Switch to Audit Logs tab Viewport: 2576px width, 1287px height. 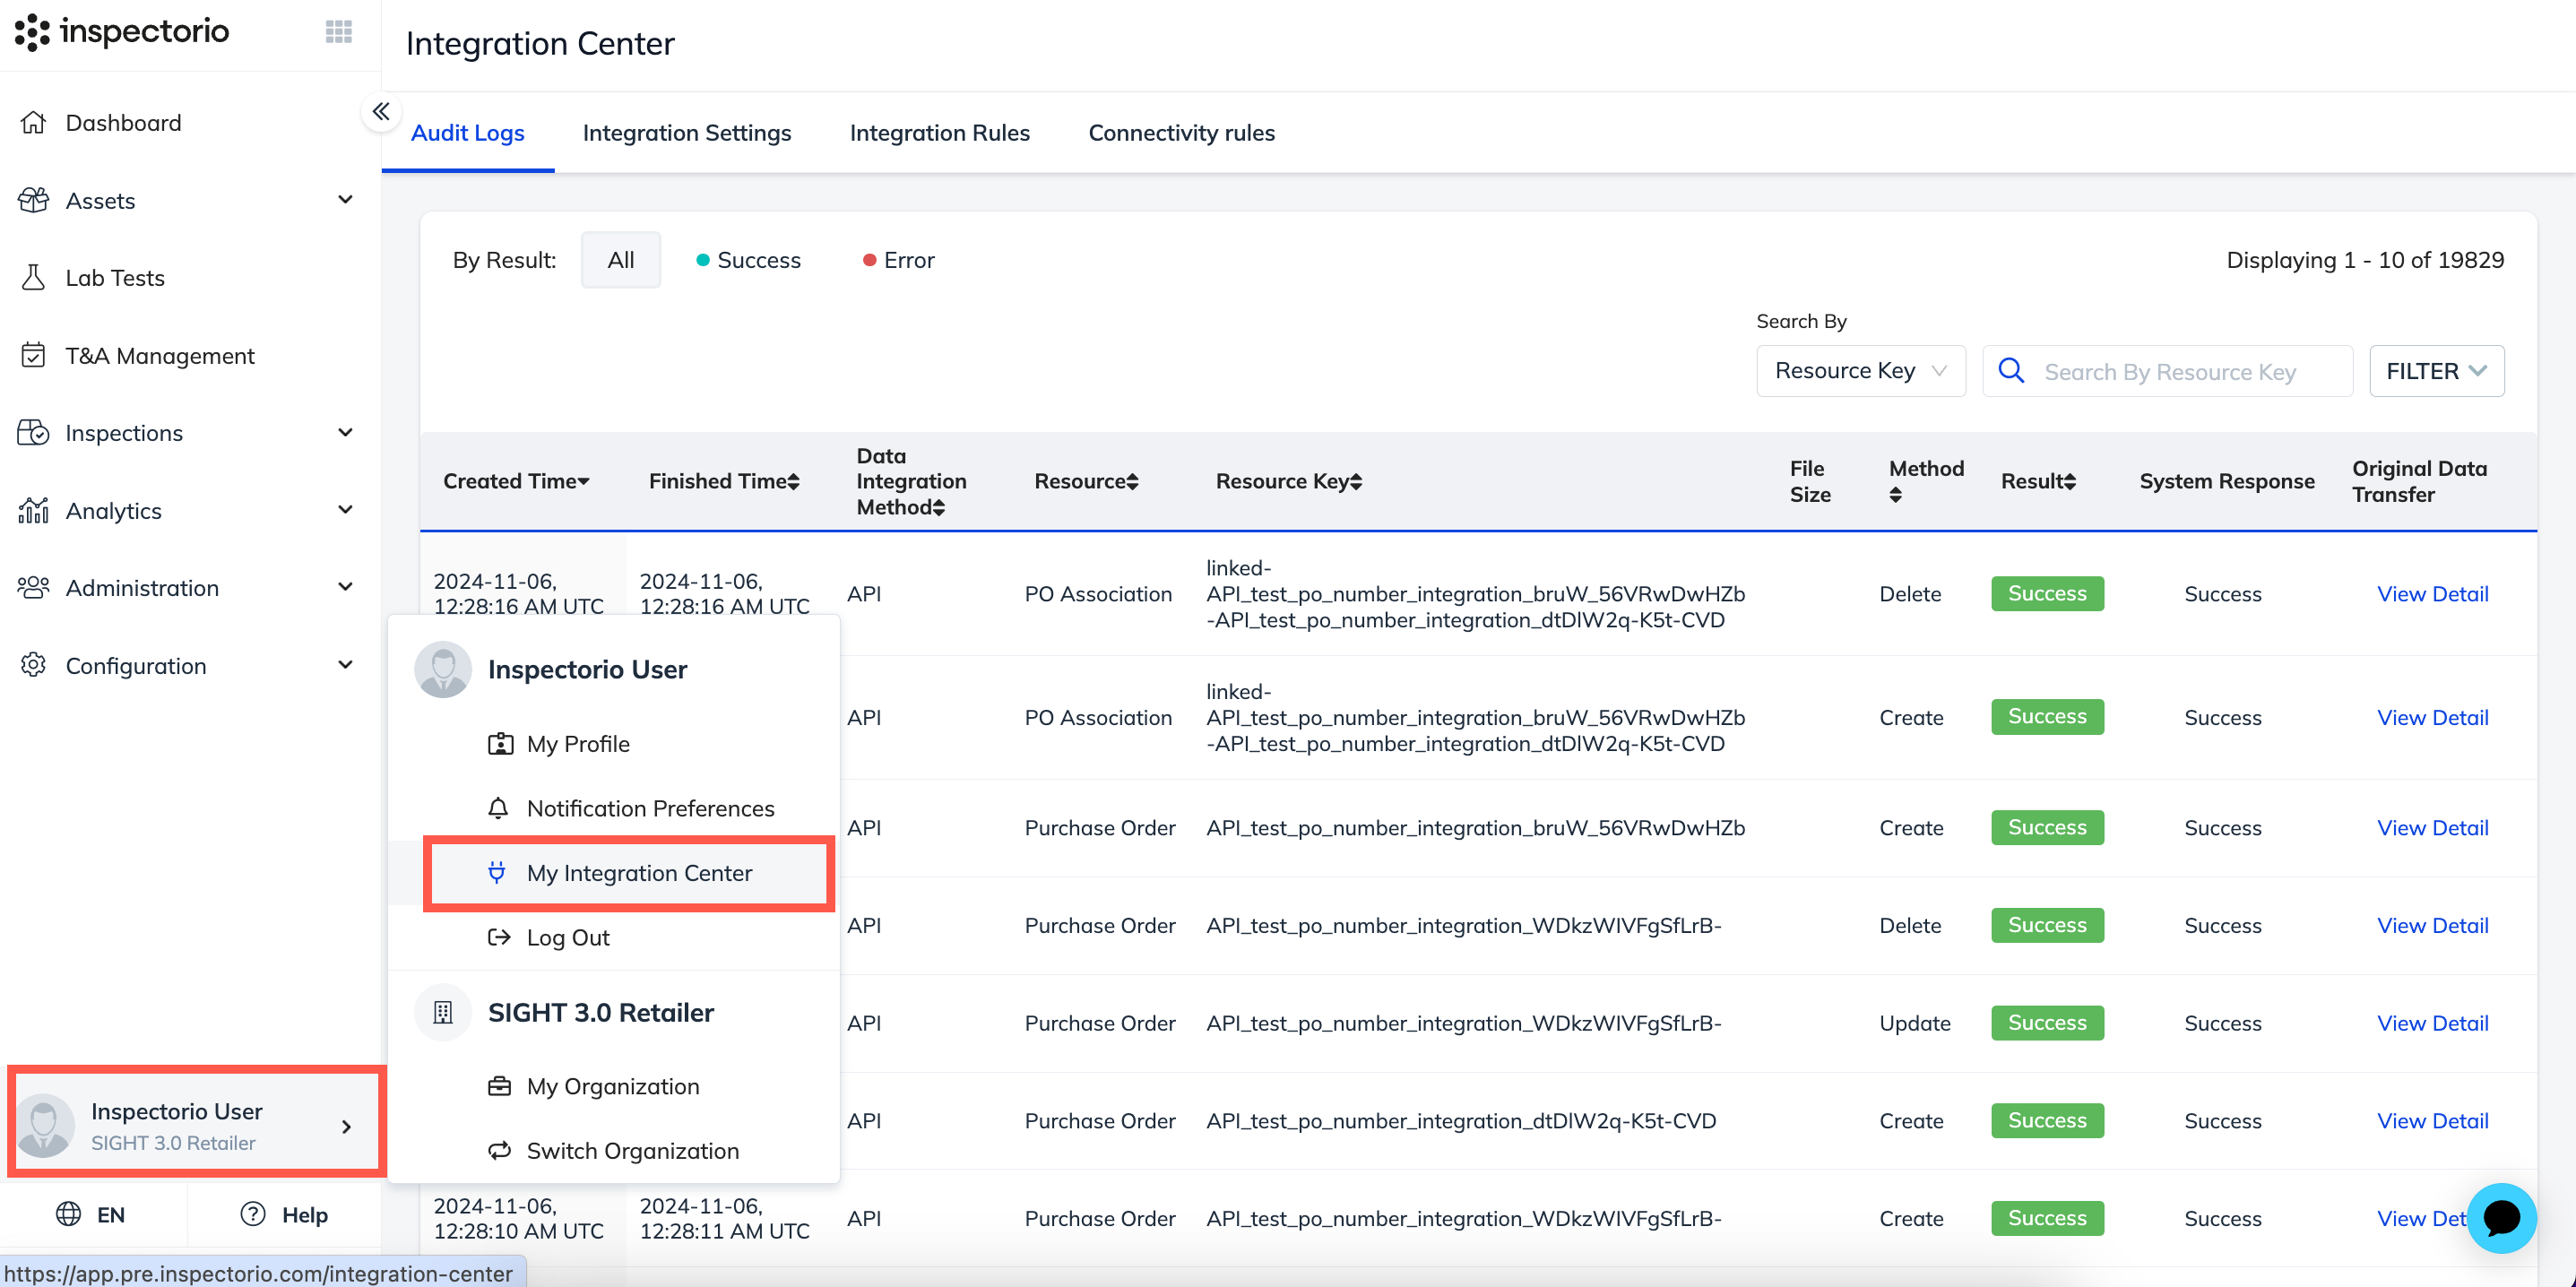point(468,133)
